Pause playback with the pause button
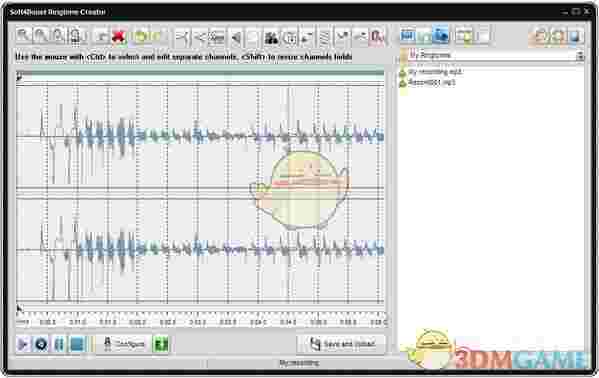 point(59,344)
